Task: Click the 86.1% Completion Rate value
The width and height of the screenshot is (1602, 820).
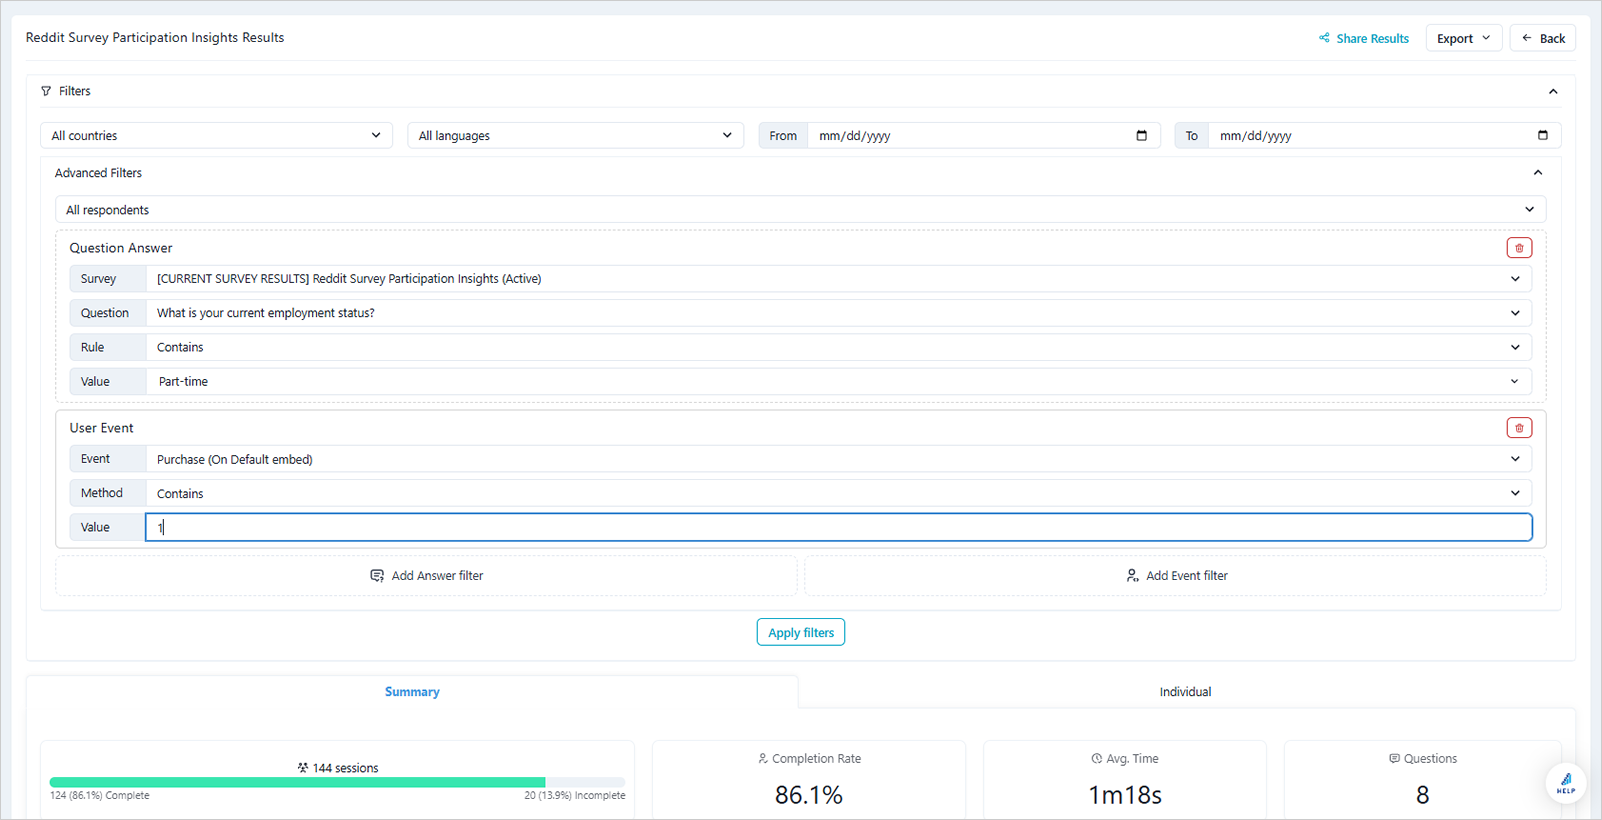Action: pos(809,795)
